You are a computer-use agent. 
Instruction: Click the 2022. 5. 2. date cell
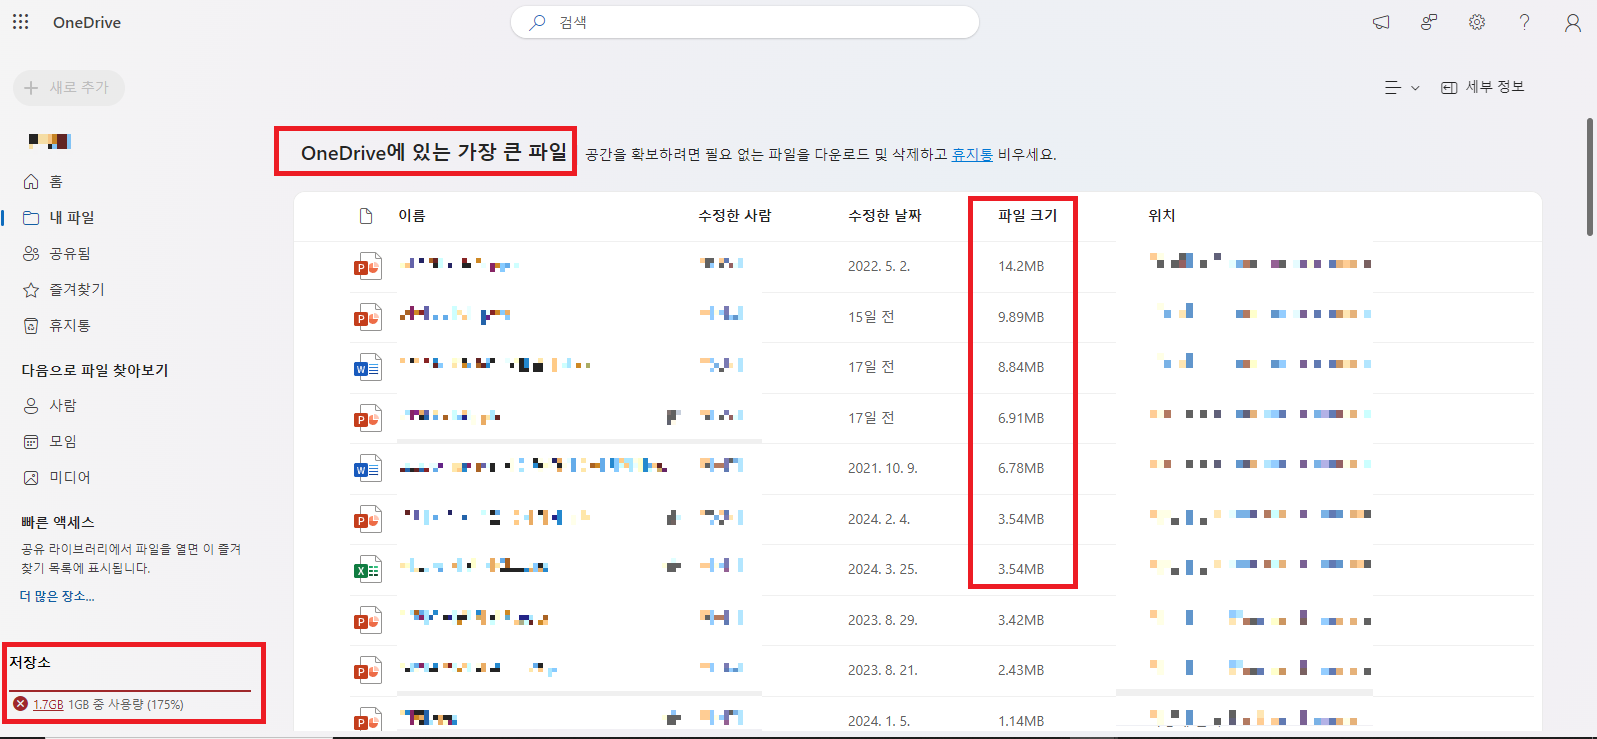879,266
